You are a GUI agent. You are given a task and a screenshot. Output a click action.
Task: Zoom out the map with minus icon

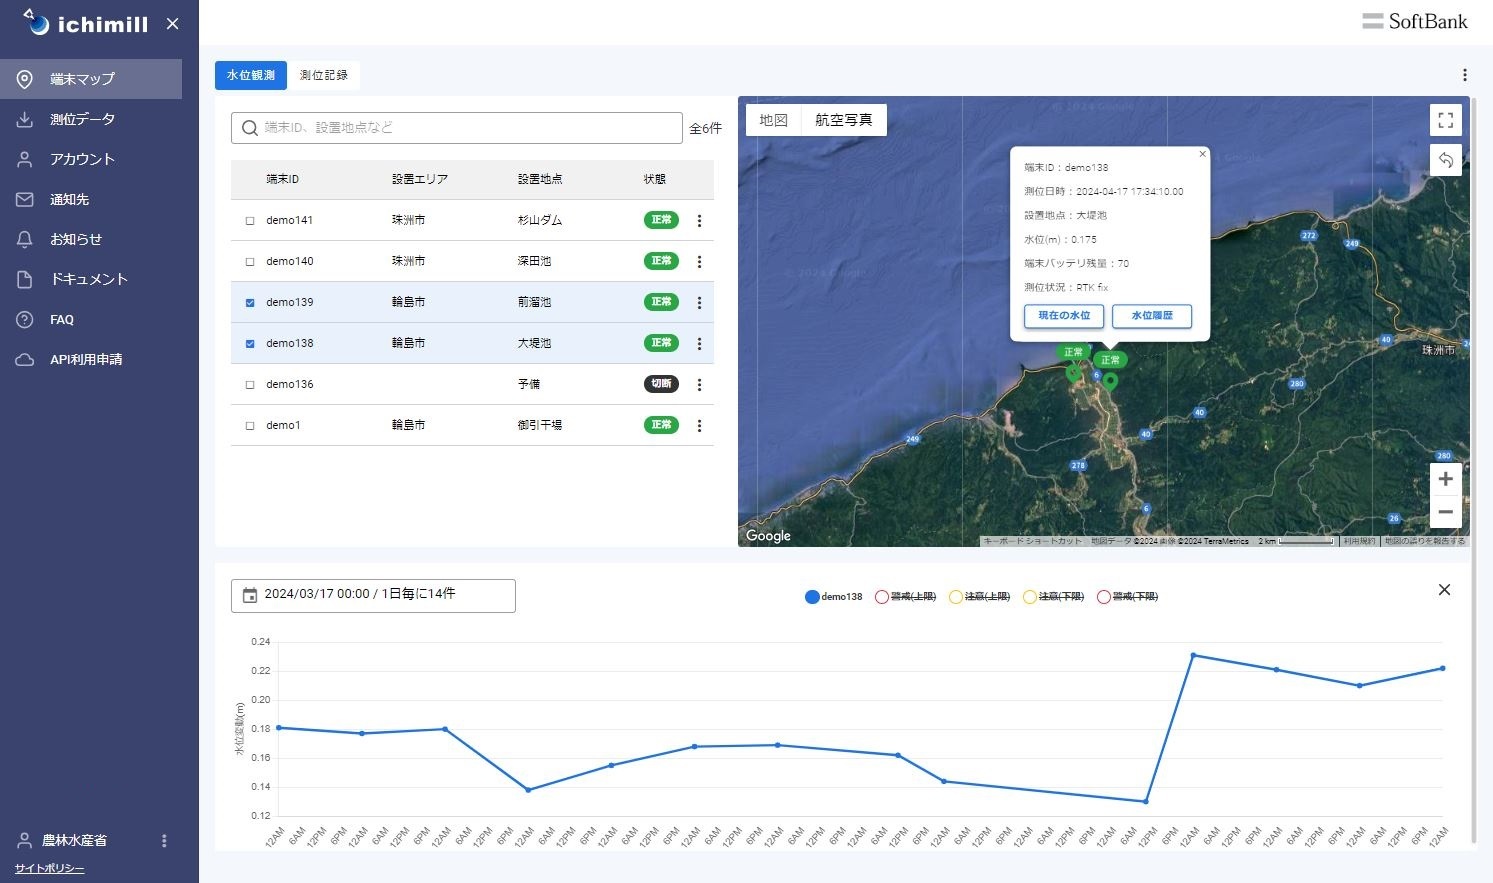tap(1445, 512)
